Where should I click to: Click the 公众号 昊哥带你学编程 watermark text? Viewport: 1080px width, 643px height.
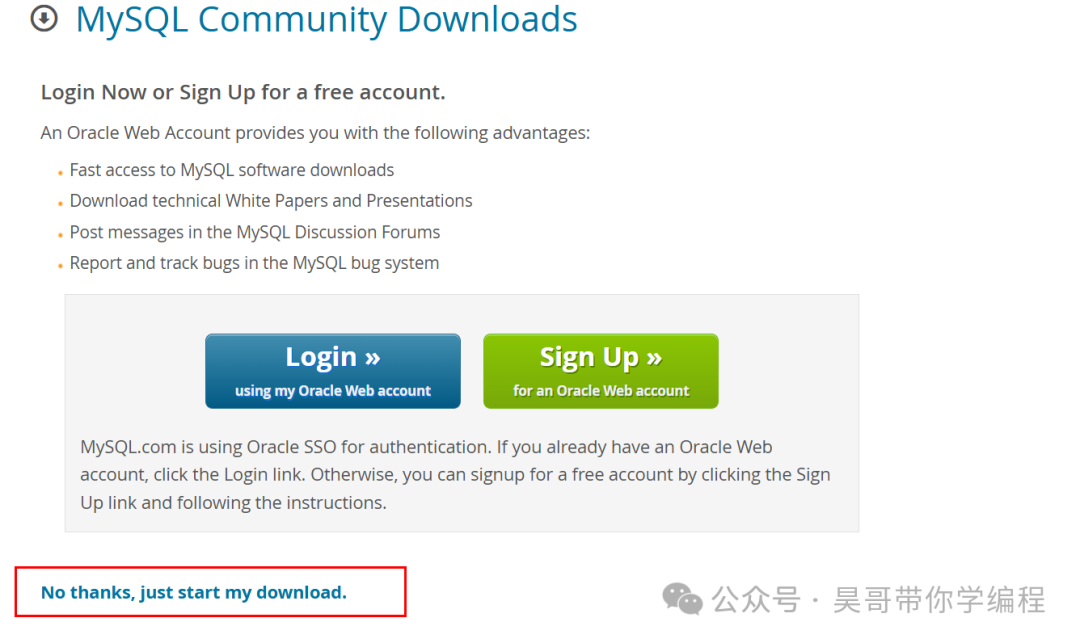click(x=878, y=599)
